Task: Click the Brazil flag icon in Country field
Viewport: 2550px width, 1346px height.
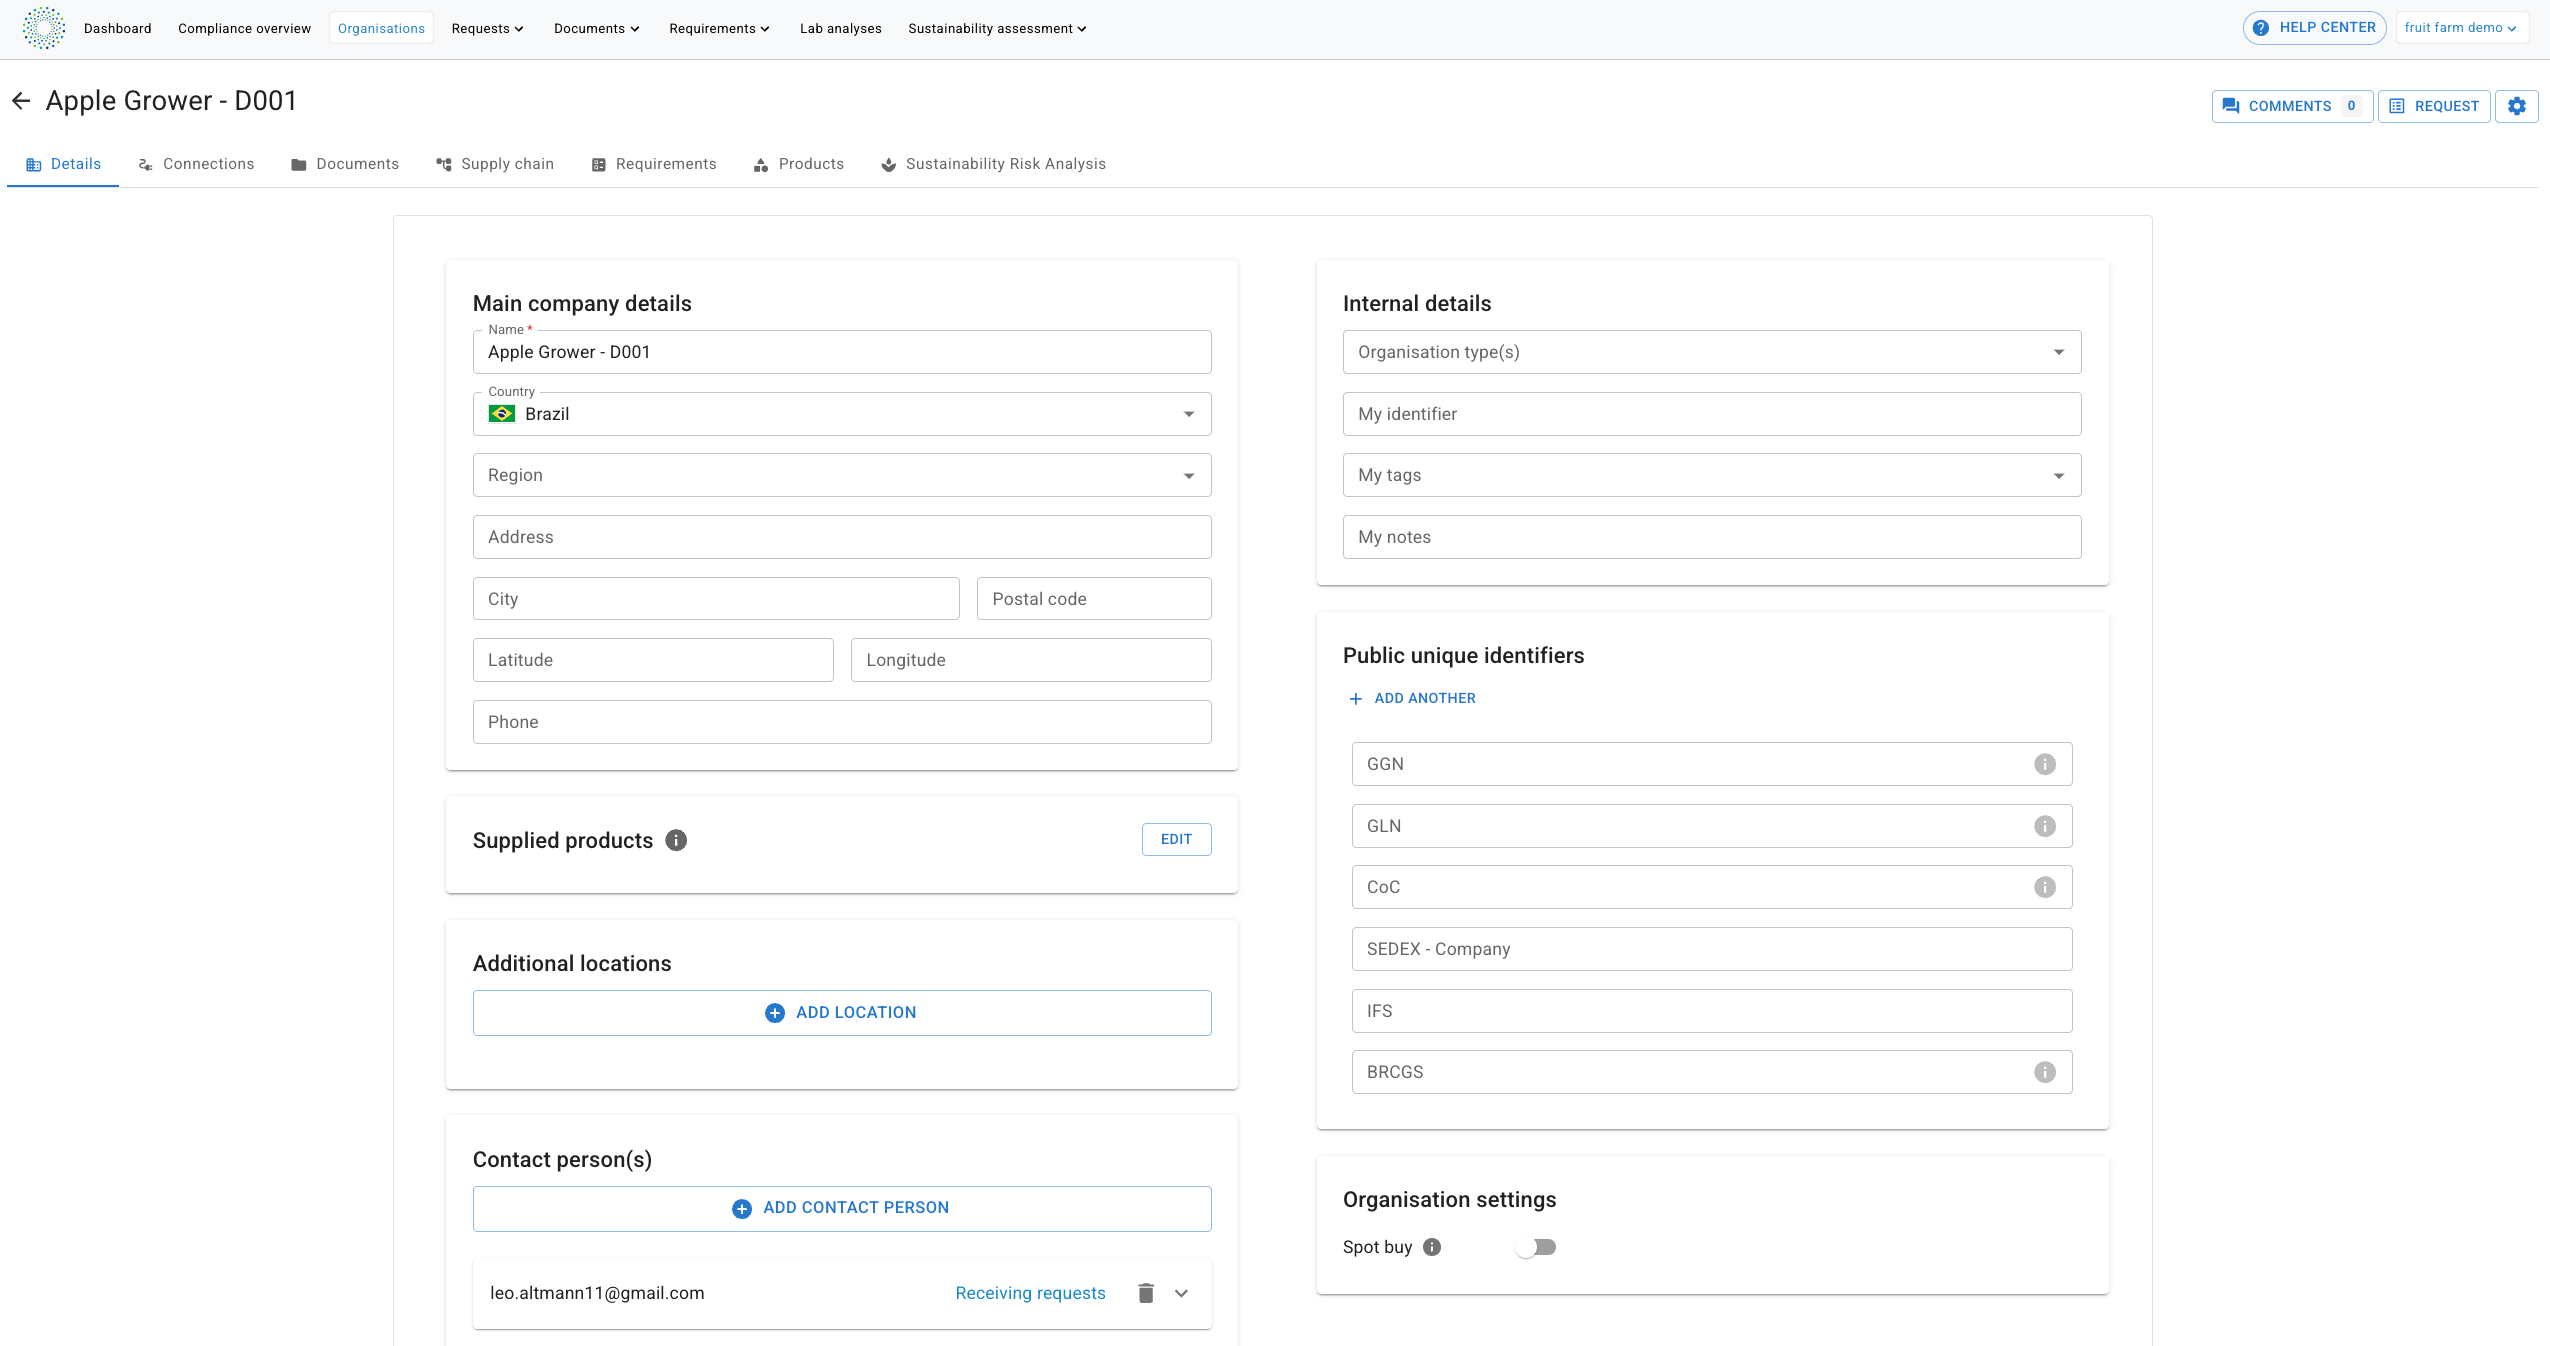Action: click(x=502, y=414)
